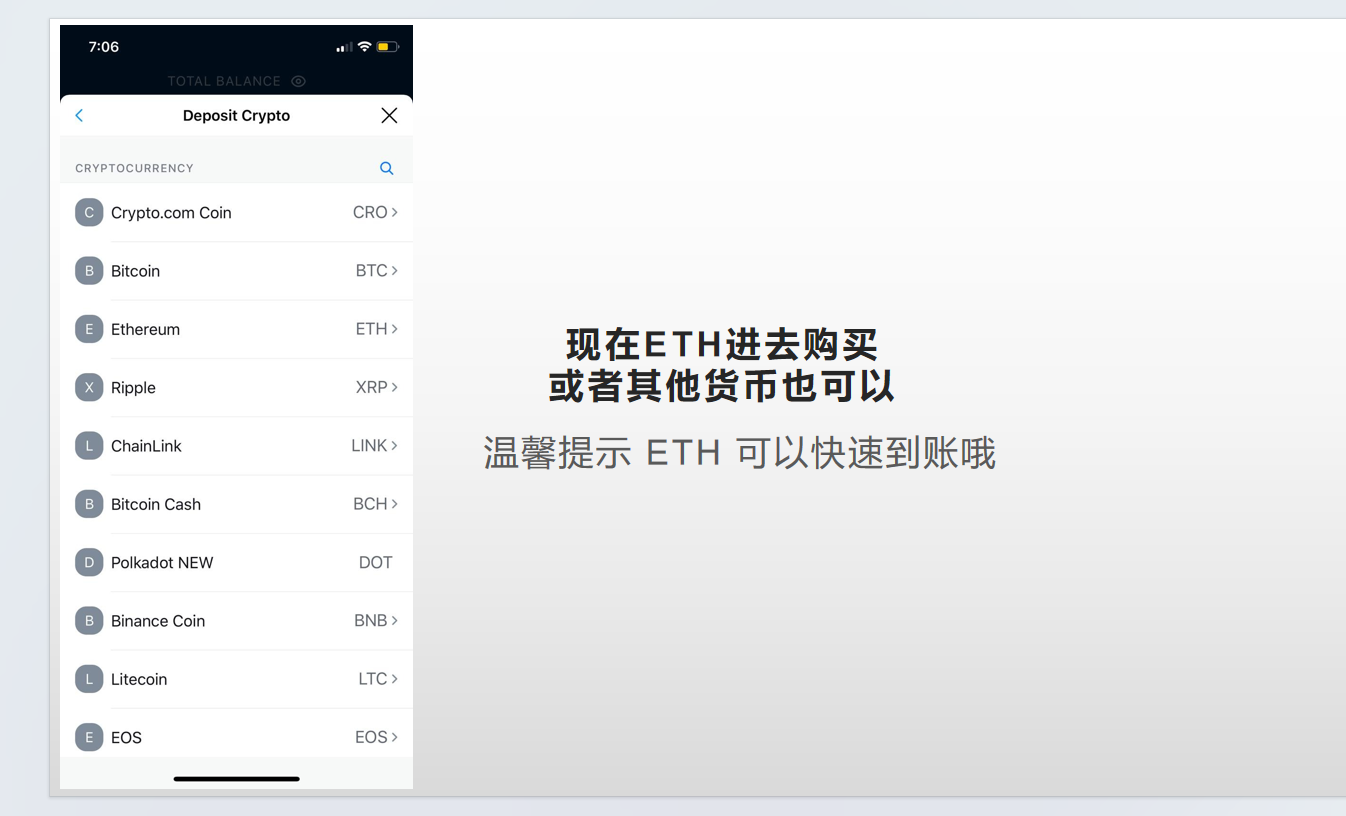The height and width of the screenshot is (816, 1346).
Task: Select Bitcoin Cash from the list
Action: click(156, 504)
